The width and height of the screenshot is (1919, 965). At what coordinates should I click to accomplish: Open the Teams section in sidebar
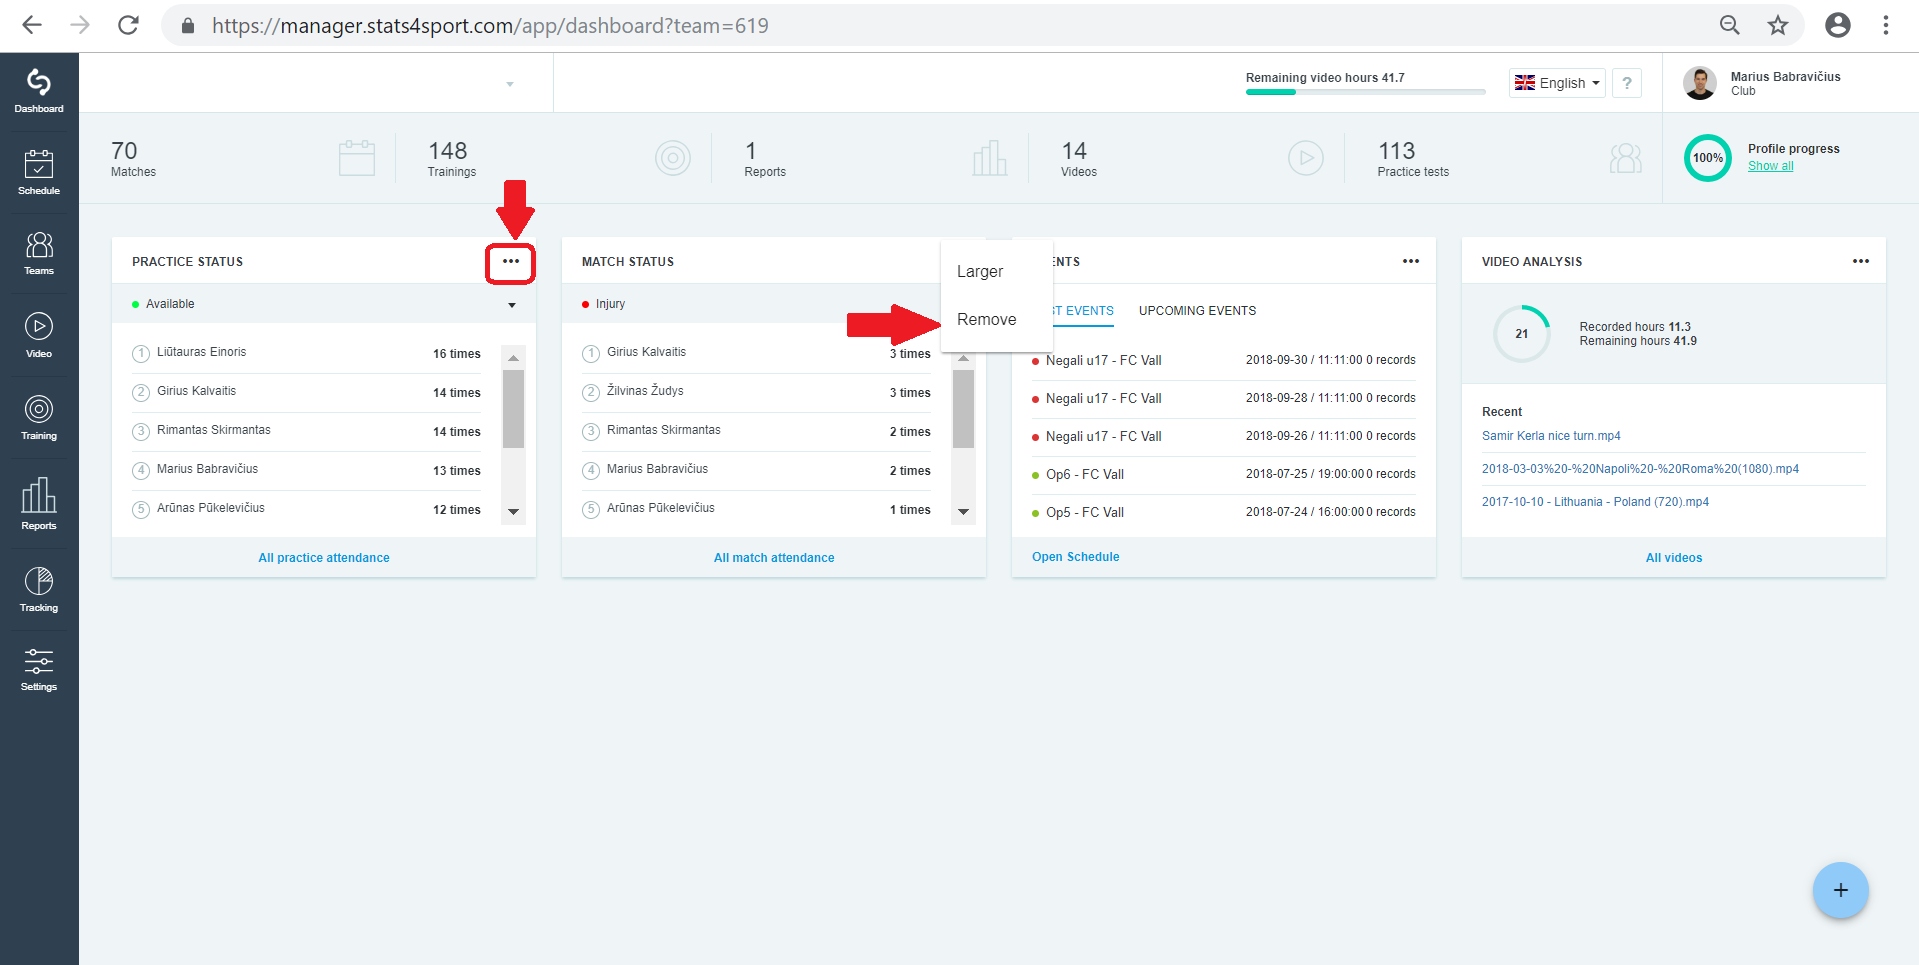[39, 253]
